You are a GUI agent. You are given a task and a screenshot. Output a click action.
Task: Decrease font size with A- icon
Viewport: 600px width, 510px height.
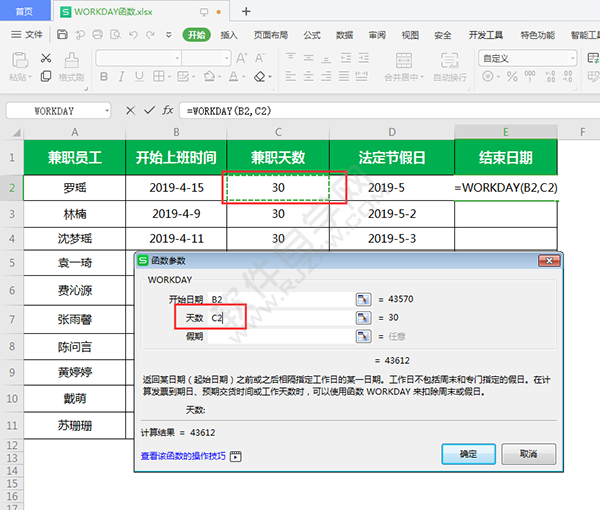pyautogui.click(x=260, y=58)
